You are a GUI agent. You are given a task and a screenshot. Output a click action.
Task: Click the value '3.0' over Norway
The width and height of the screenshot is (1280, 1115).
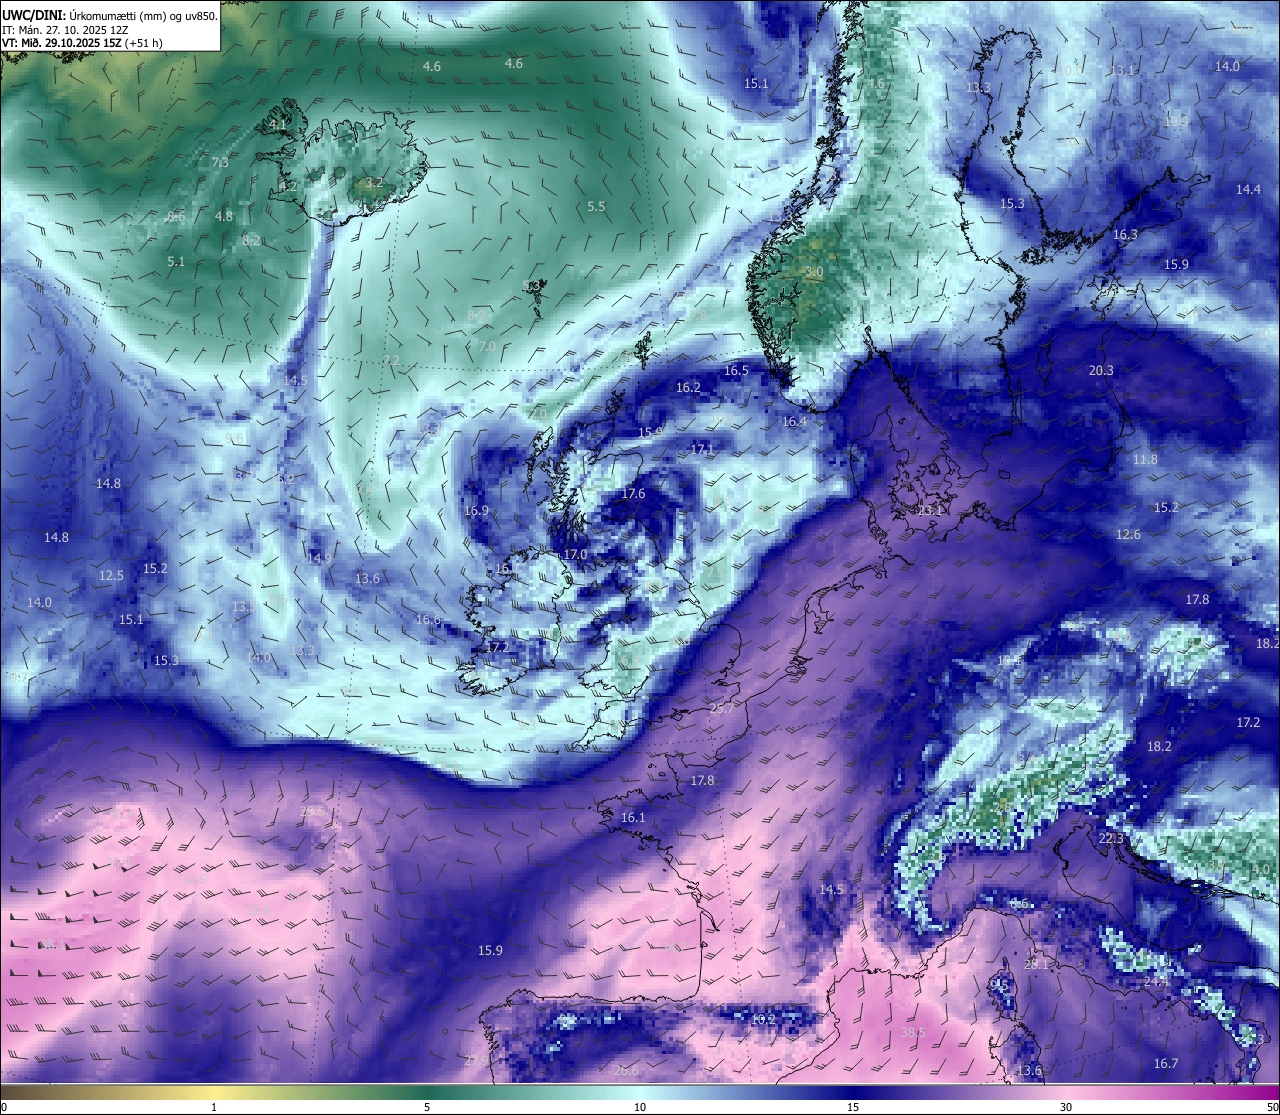[x=814, y=271]
